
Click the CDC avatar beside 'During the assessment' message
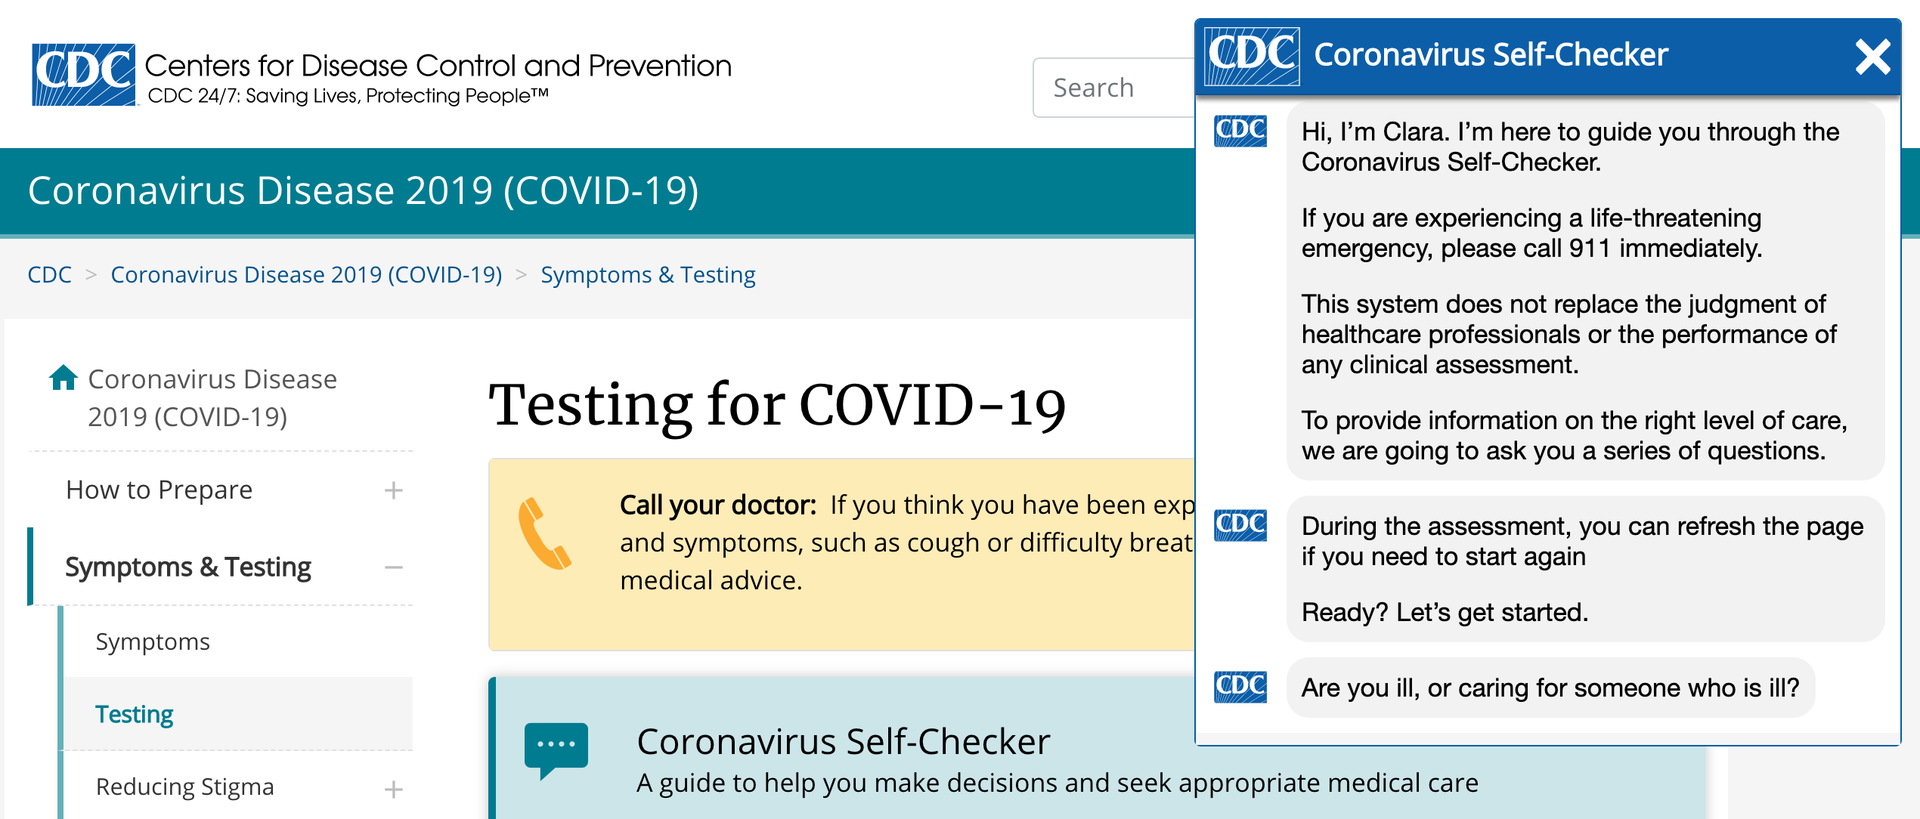pos(1240,525)
